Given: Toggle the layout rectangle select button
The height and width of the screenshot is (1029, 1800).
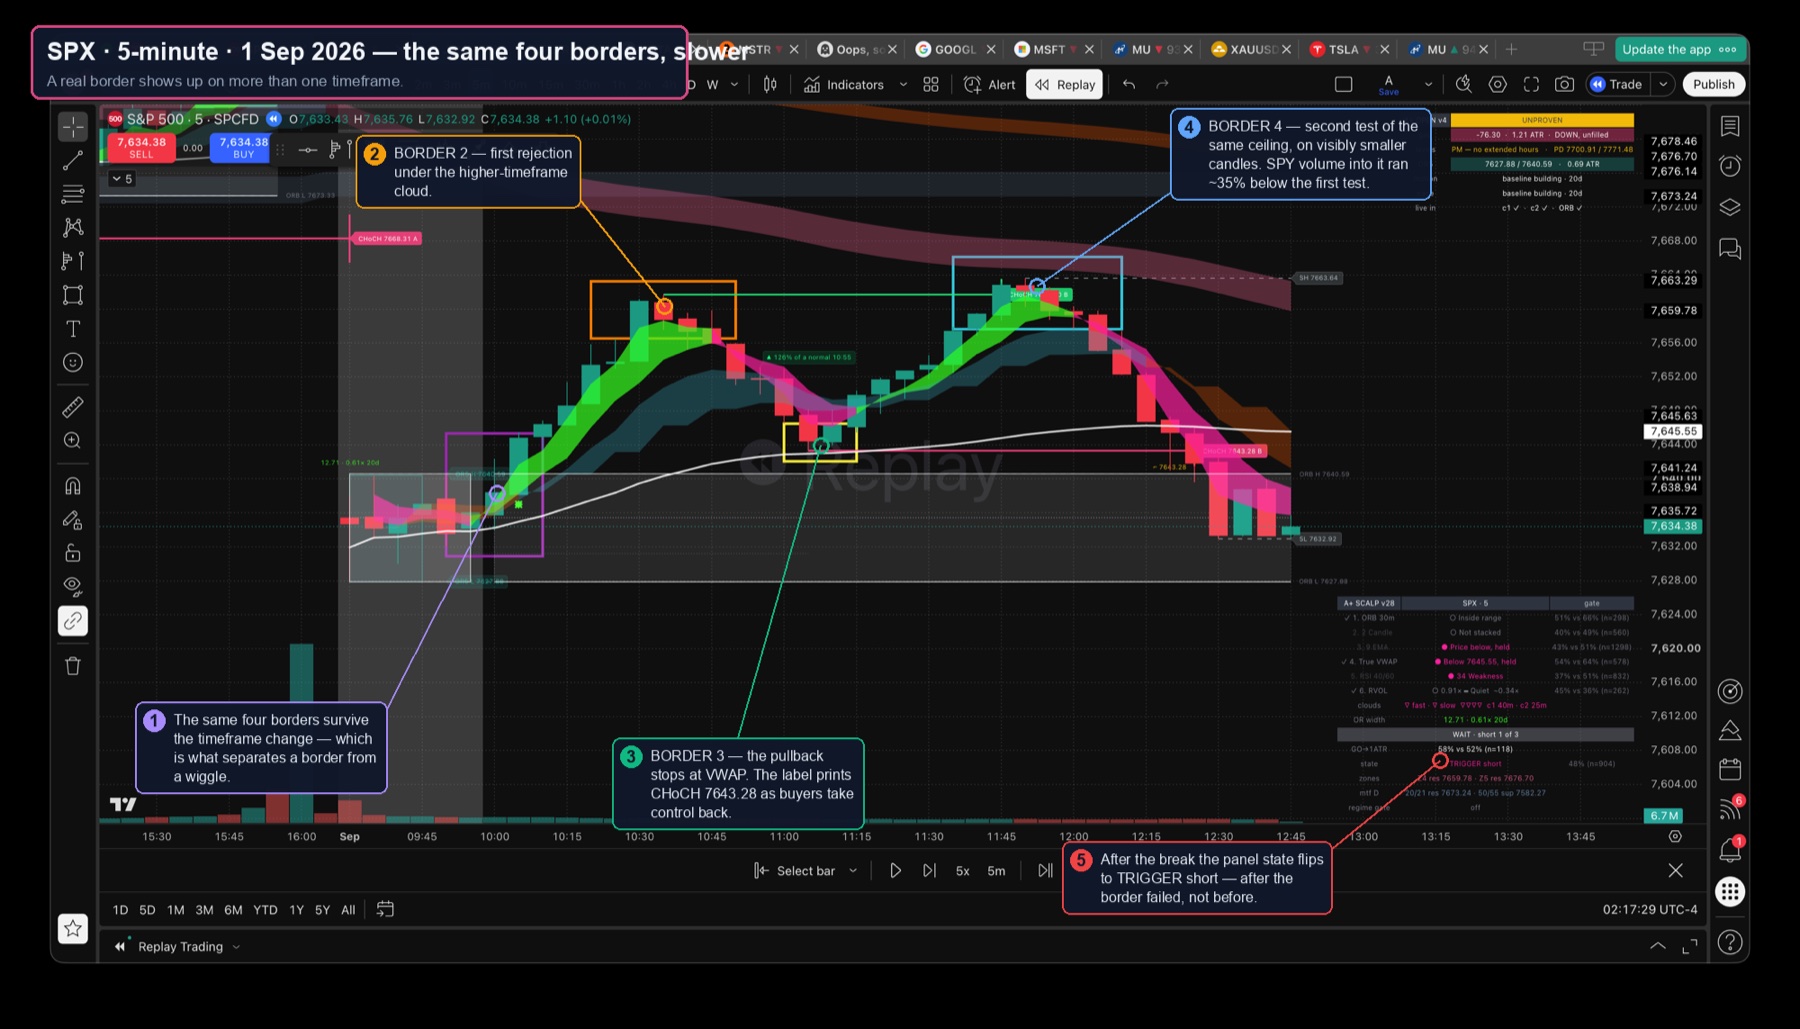Looking at the screenshot, I should pyautogui.click(x=1344, y=85).
